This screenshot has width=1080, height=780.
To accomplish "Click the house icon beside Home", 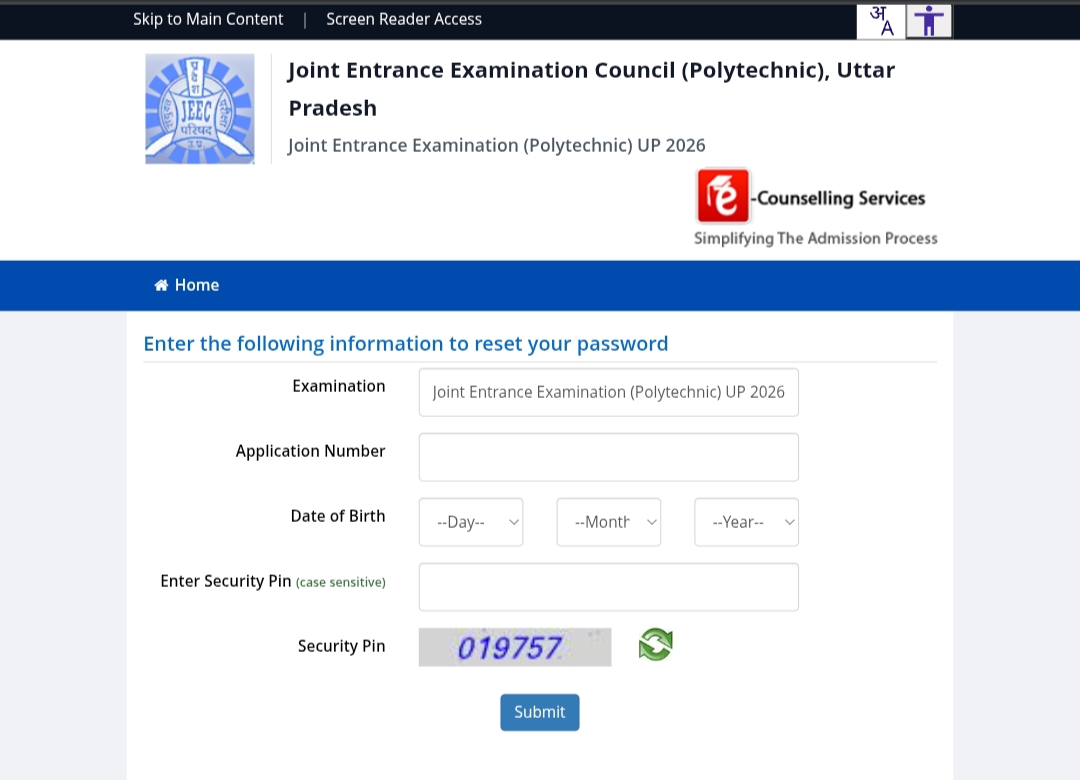I will [x=161, y=285].
